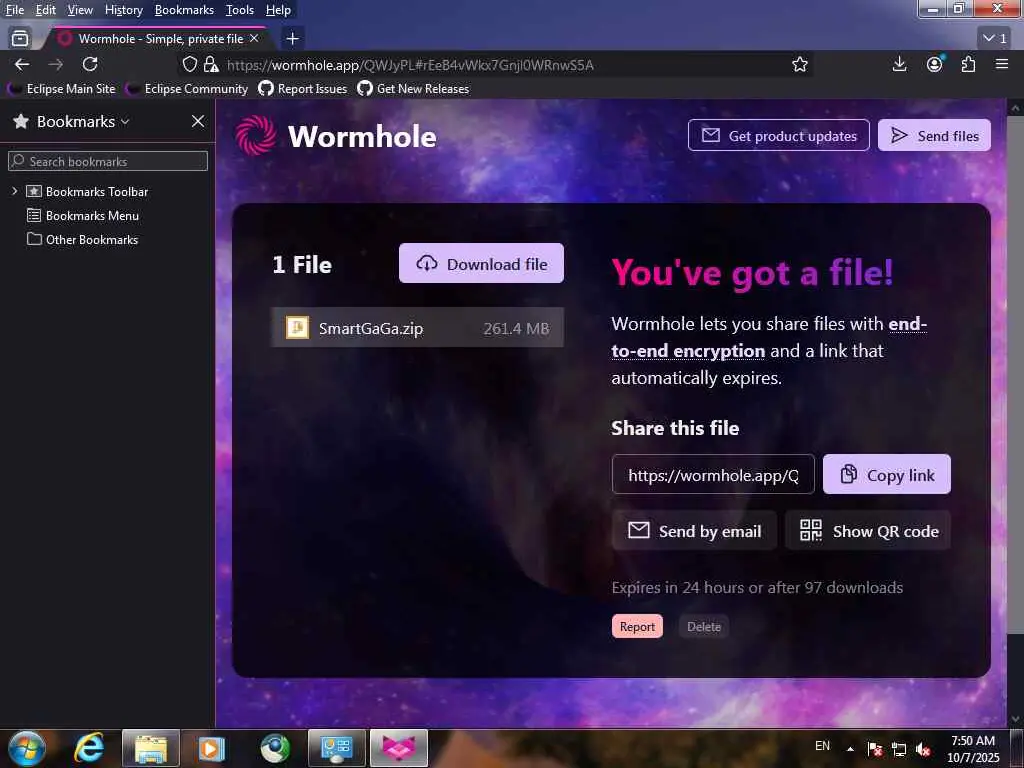Click the taskbar clock showing 7:50 AM
Screen dimensions: 1024x768
pyautogui.click(x=973, y=749)
